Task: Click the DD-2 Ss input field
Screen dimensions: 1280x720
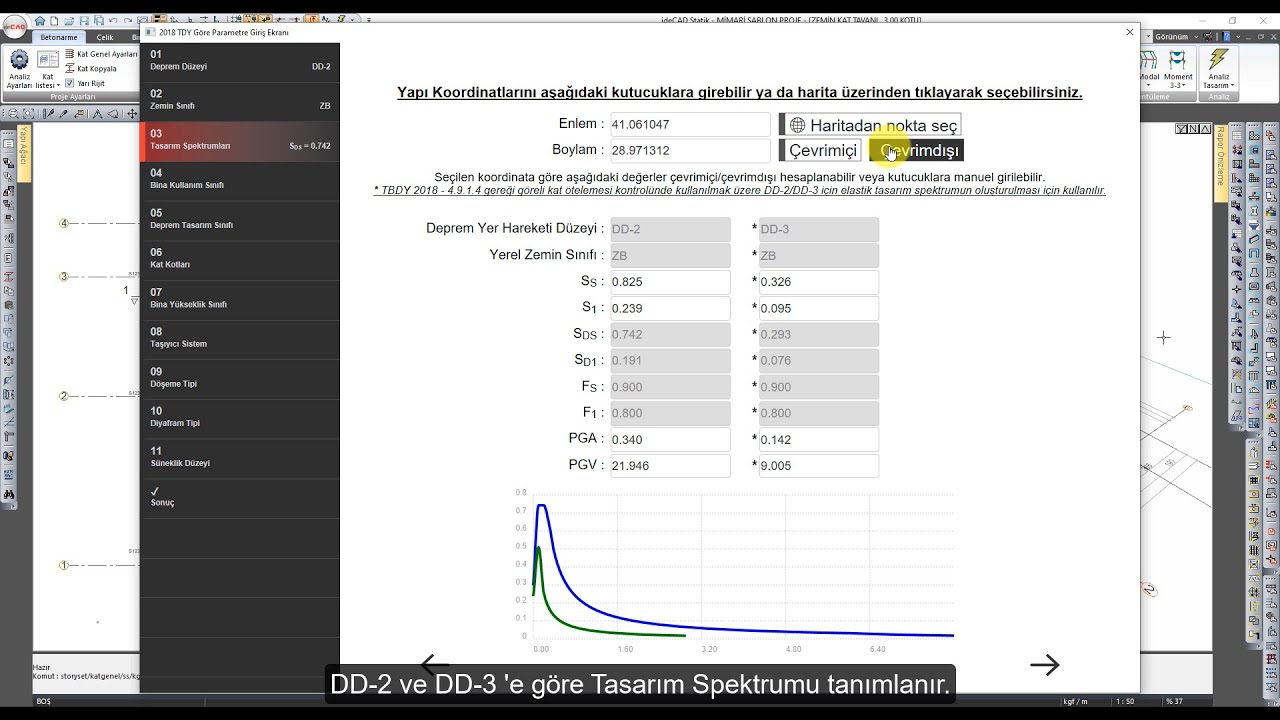Action: [670, 282]
